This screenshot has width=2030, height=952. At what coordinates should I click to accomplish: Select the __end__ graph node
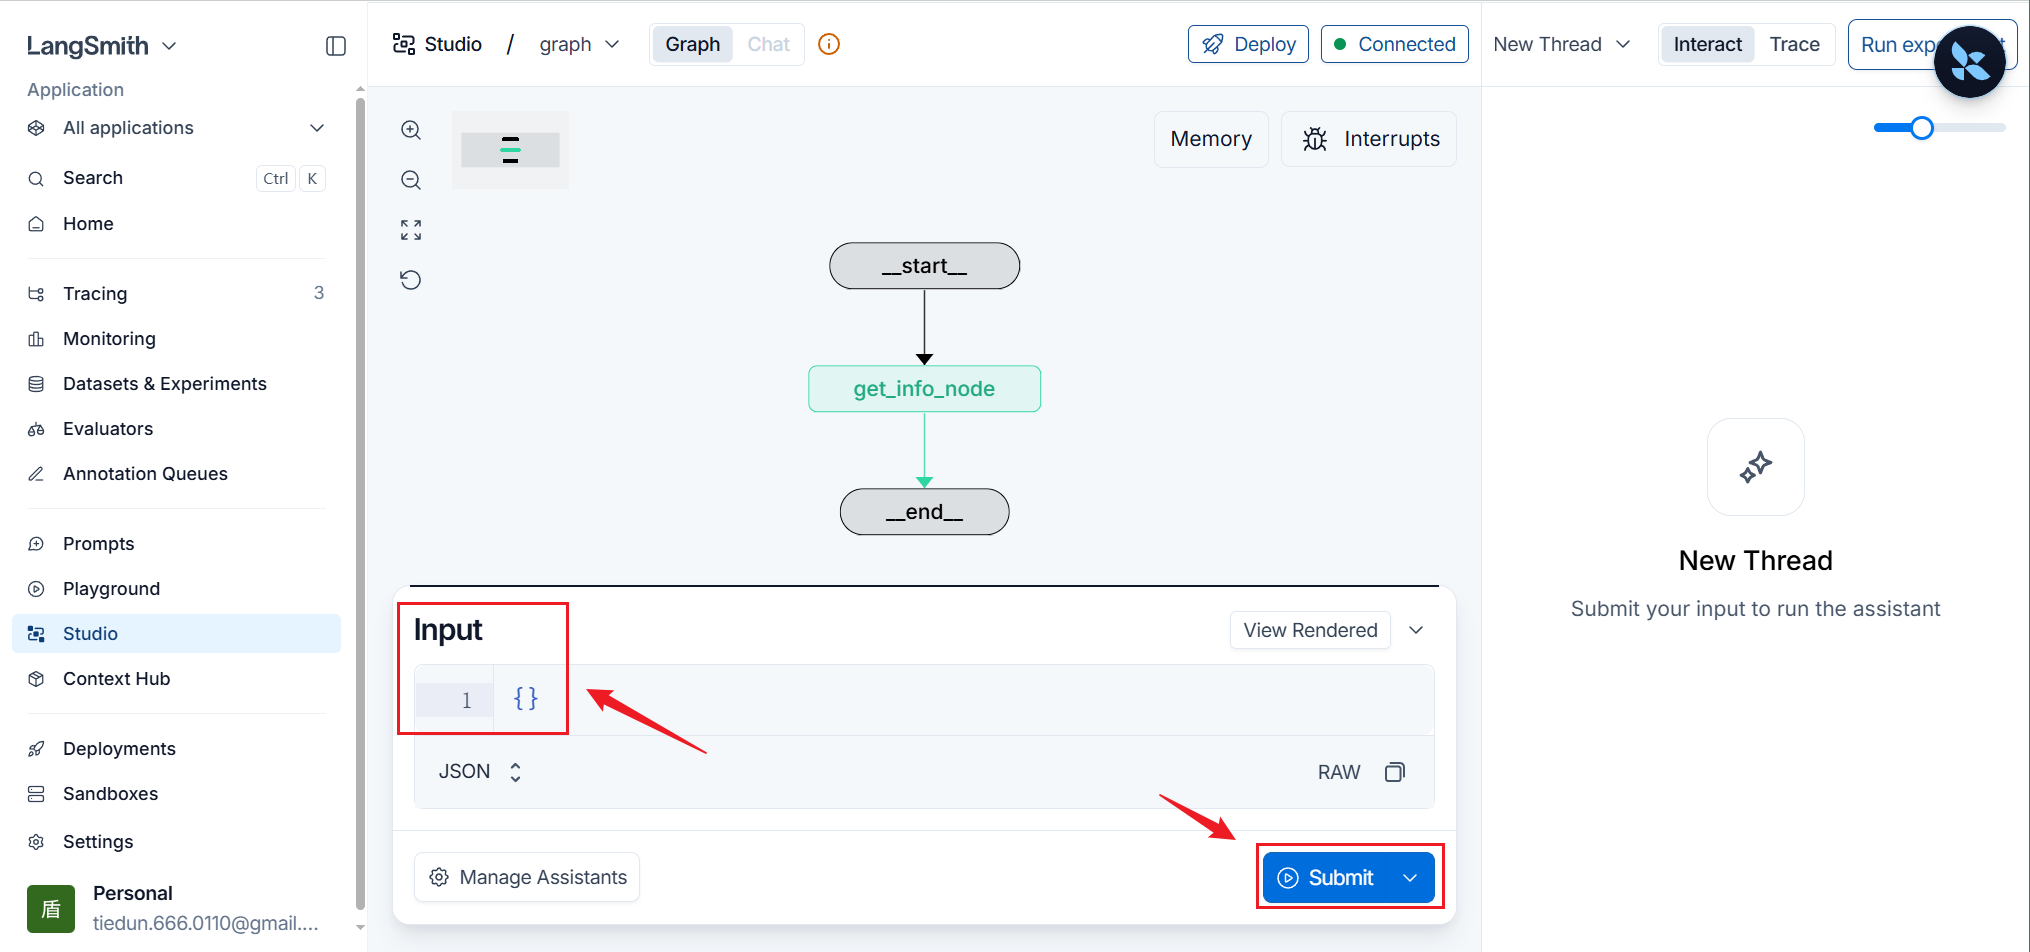tap(924, 512)
